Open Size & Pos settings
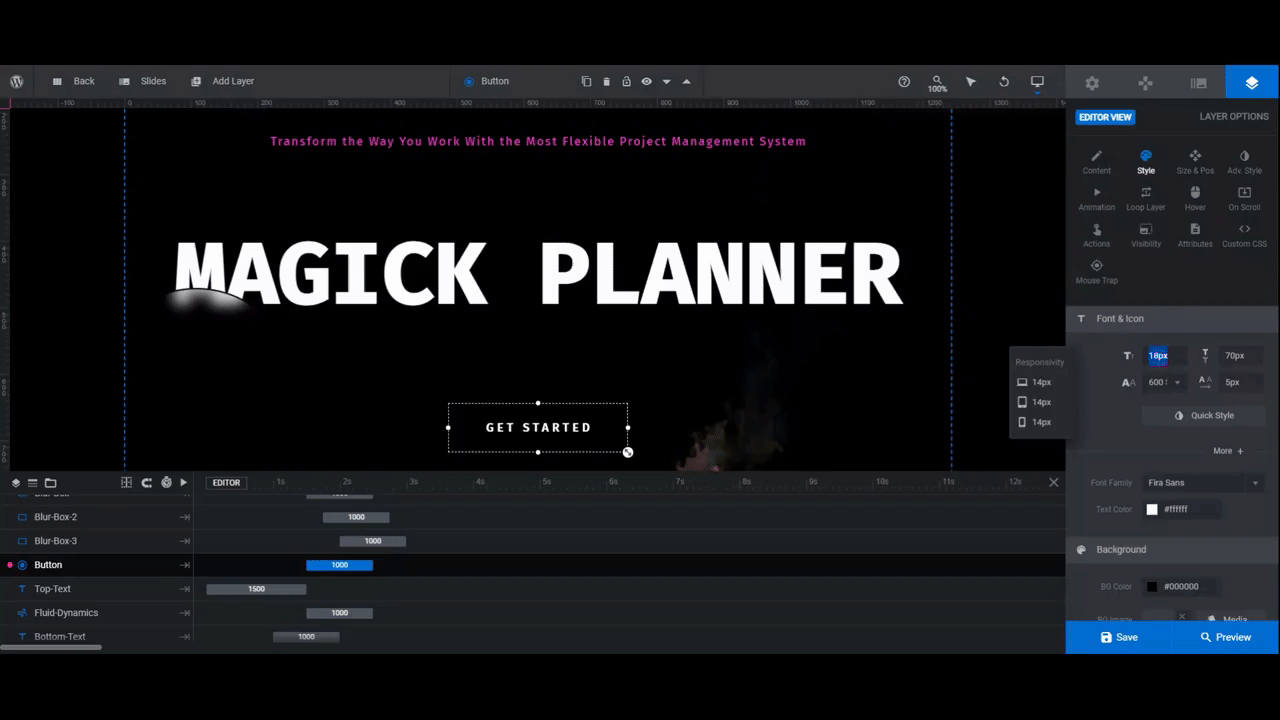Image resolution: width=1280 pixels, height=720 pixels. click(1195, 162)
